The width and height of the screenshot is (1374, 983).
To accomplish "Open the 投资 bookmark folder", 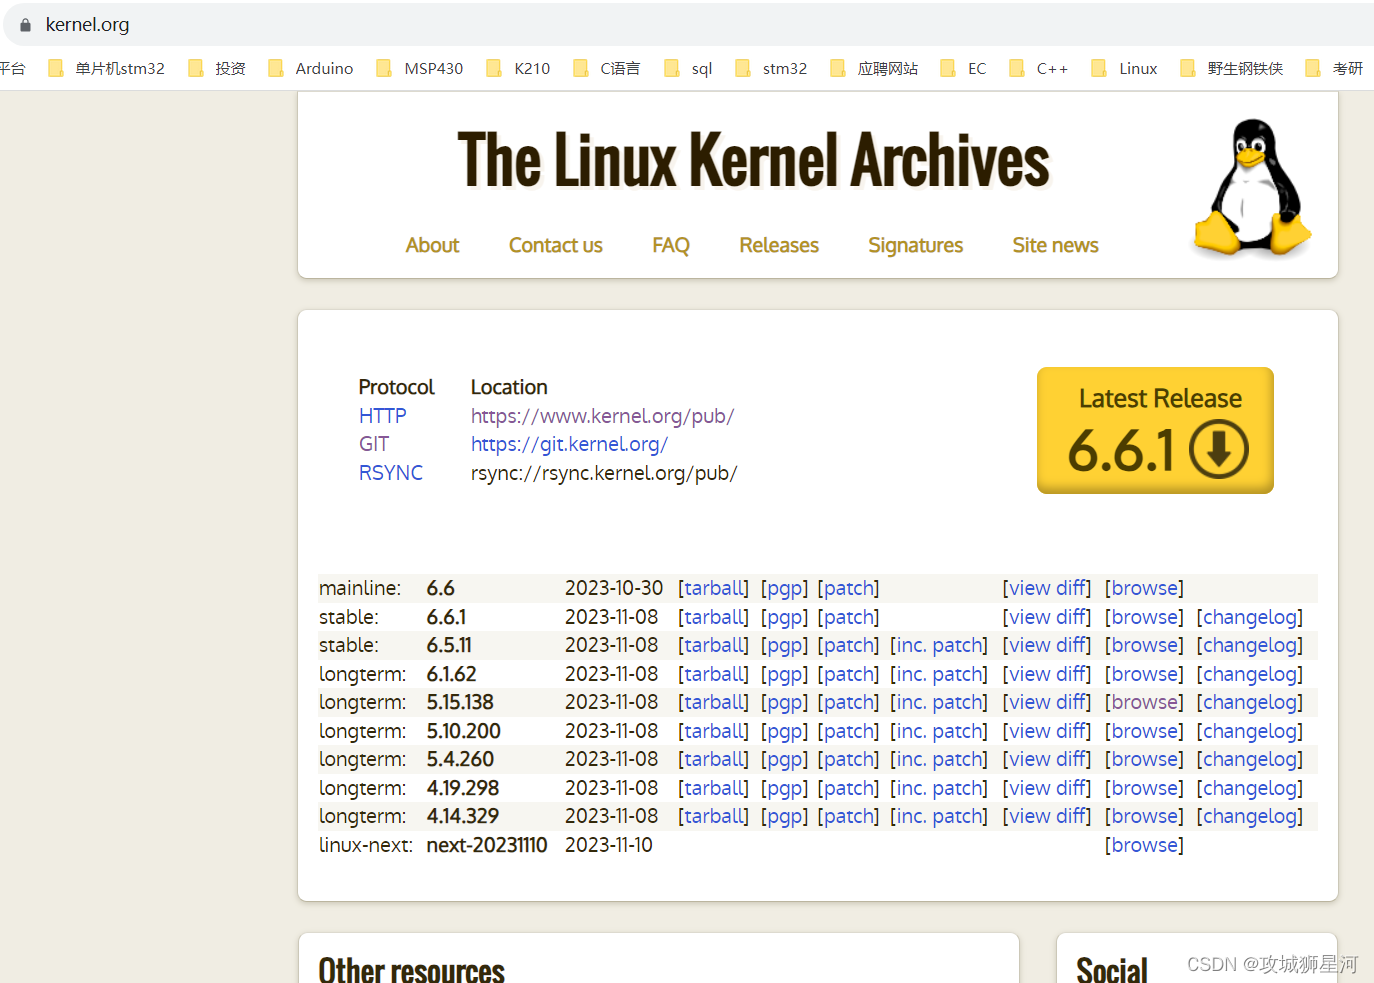I will (x=217, y=68).
